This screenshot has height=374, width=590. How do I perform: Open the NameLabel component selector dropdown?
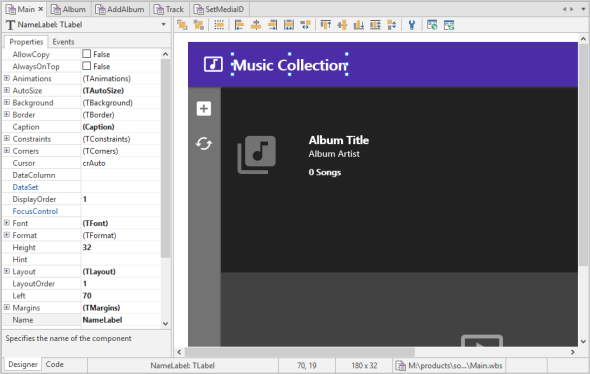point(164,24)
